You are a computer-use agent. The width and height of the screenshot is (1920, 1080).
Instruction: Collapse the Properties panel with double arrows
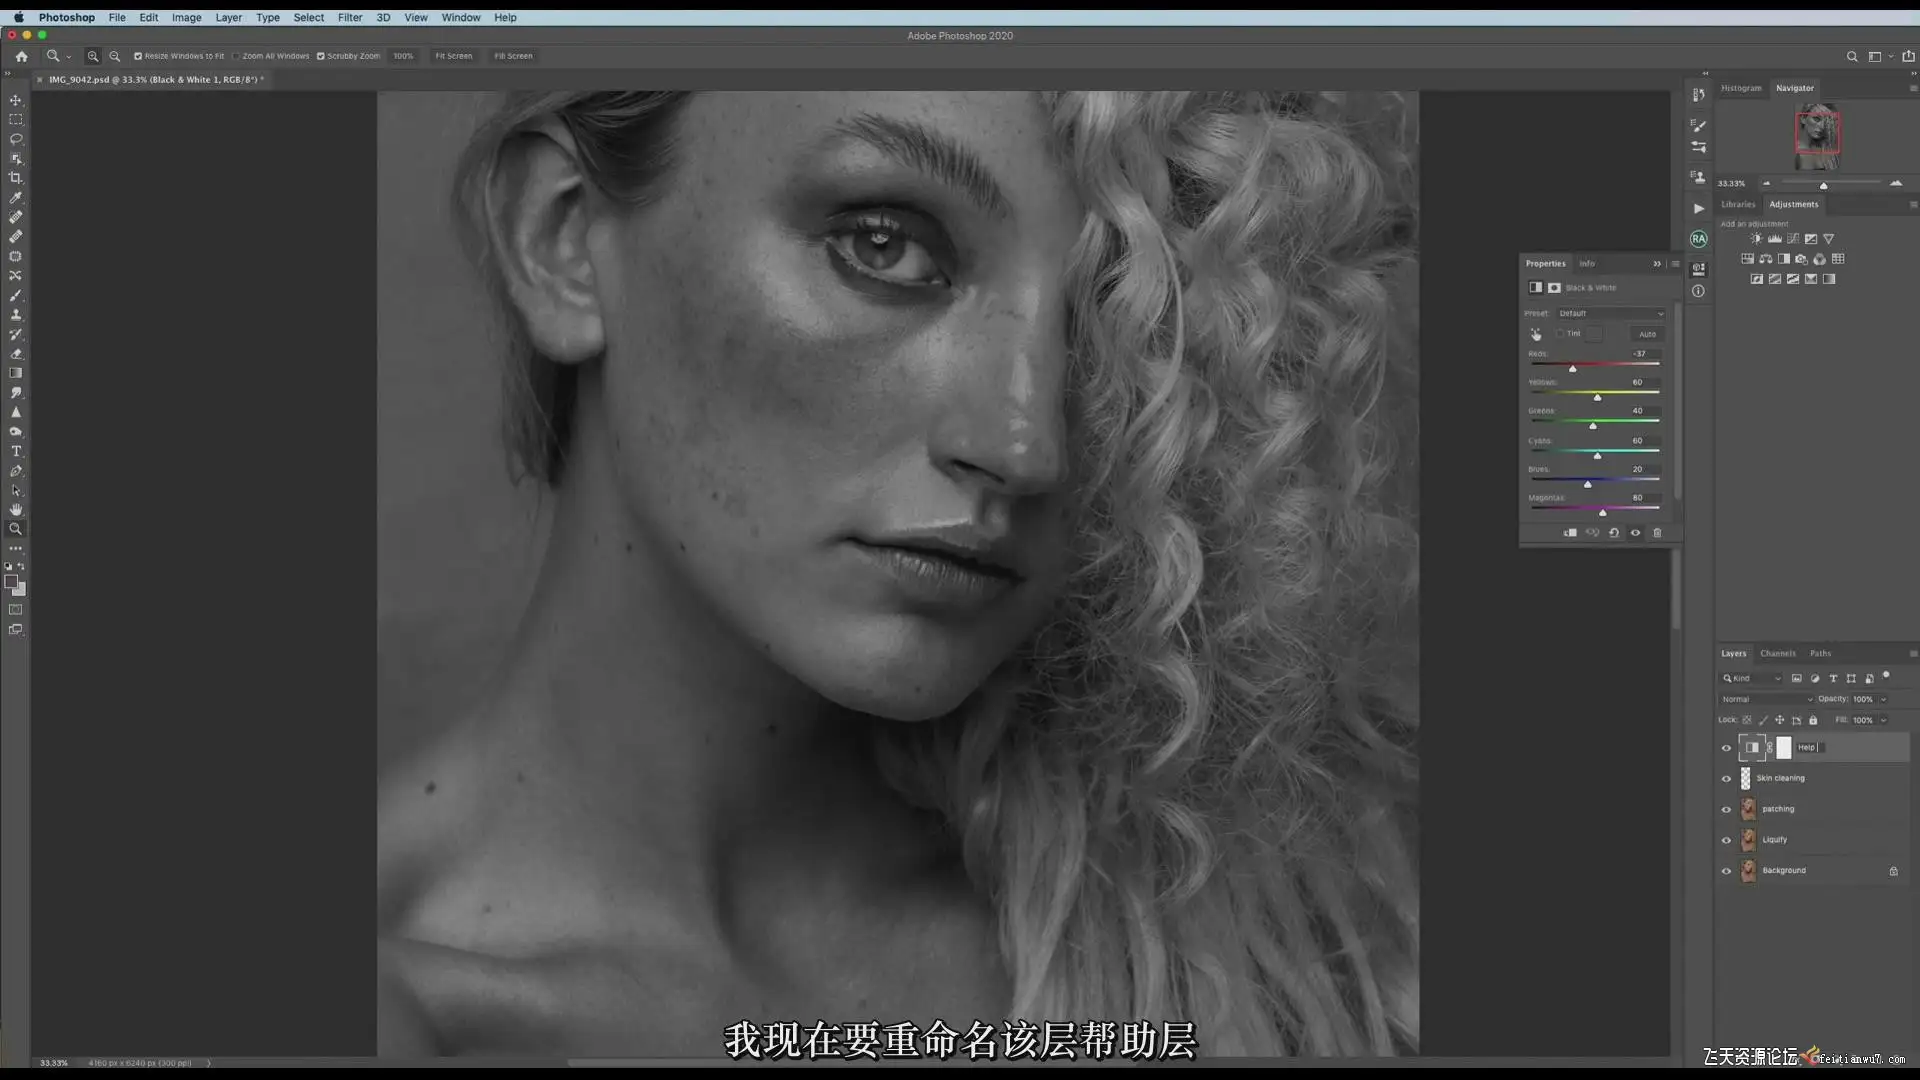[1657, 264]
